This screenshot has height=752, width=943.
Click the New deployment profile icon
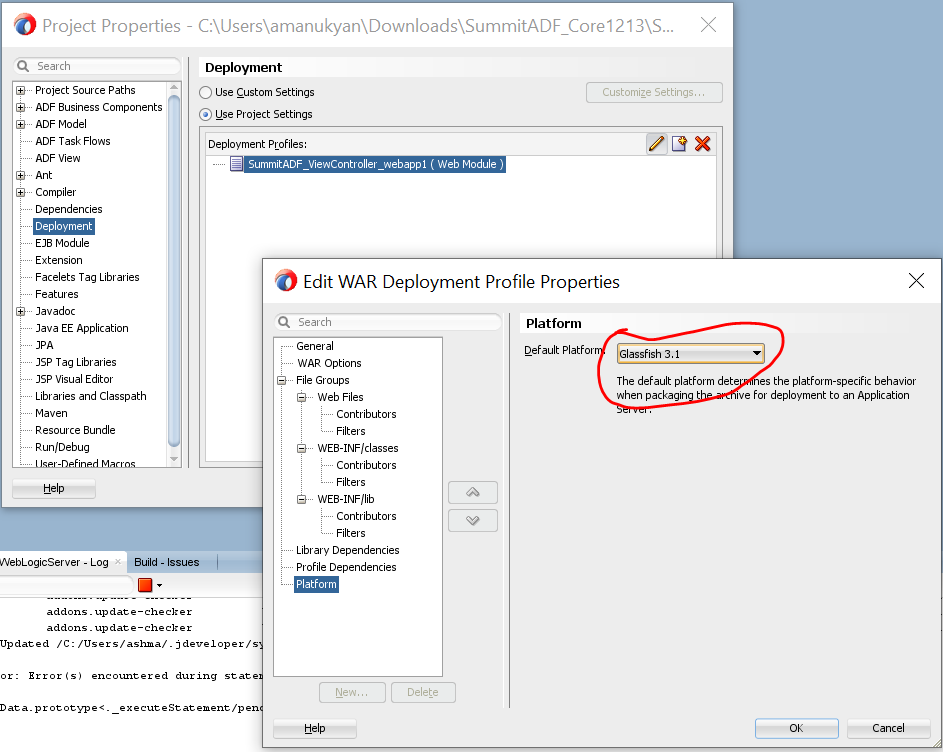(680, 144)
